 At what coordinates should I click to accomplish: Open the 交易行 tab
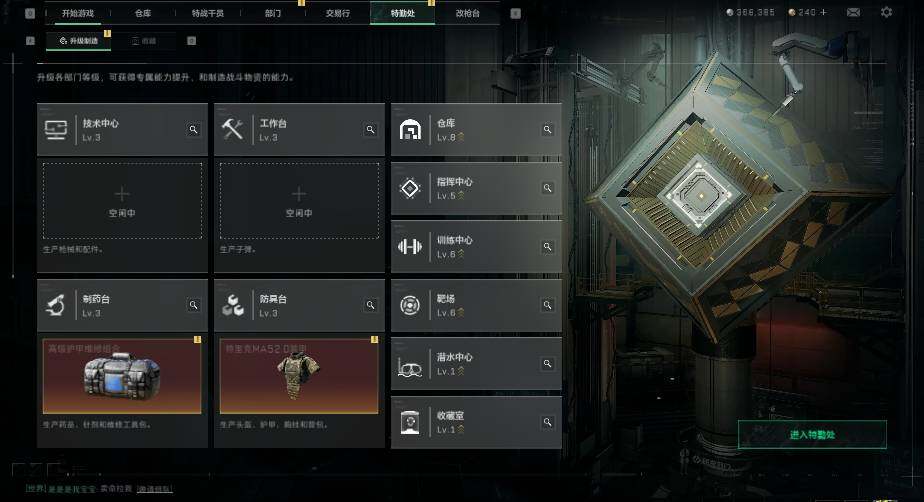(x=338, y=13)
